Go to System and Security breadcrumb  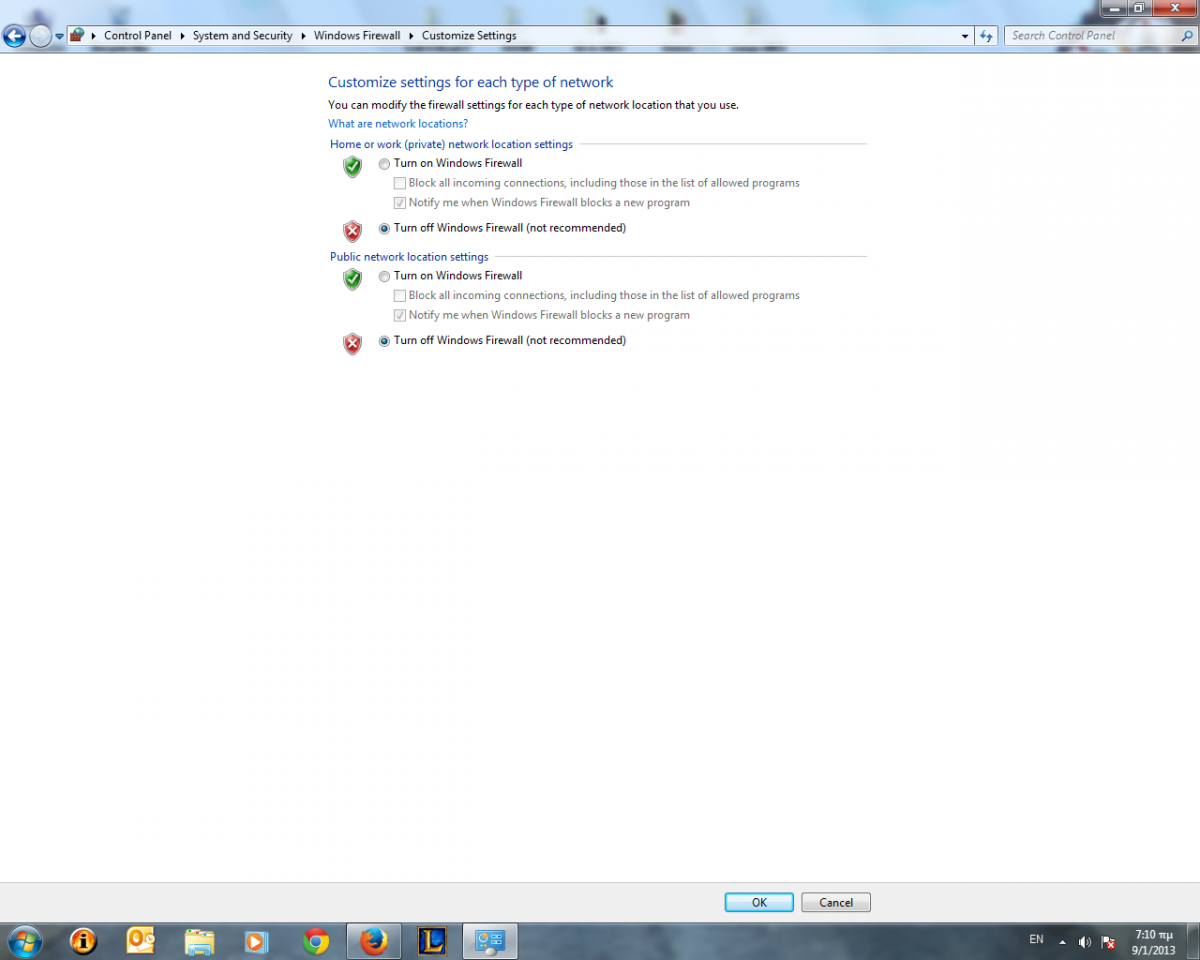243,36
